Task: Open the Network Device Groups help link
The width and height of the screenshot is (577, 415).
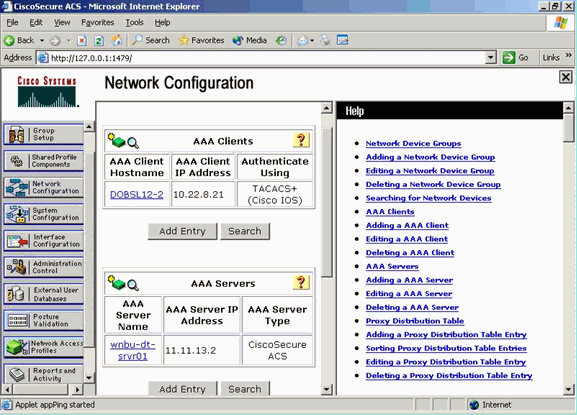Action: (x=413, y=143)
